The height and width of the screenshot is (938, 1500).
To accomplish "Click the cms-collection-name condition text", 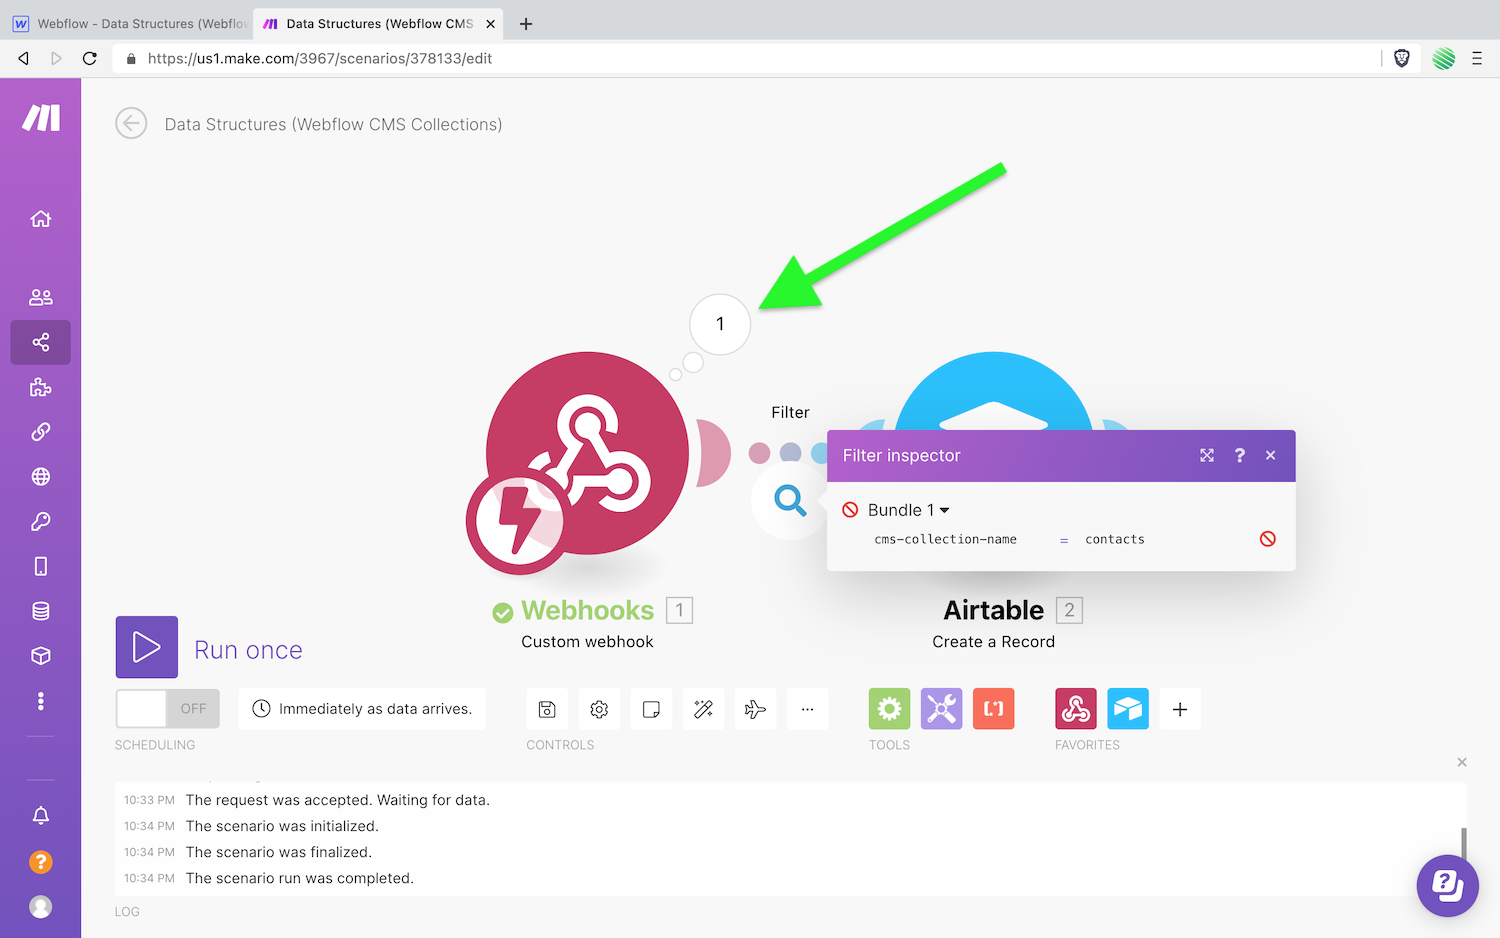I will pos(945,539).
